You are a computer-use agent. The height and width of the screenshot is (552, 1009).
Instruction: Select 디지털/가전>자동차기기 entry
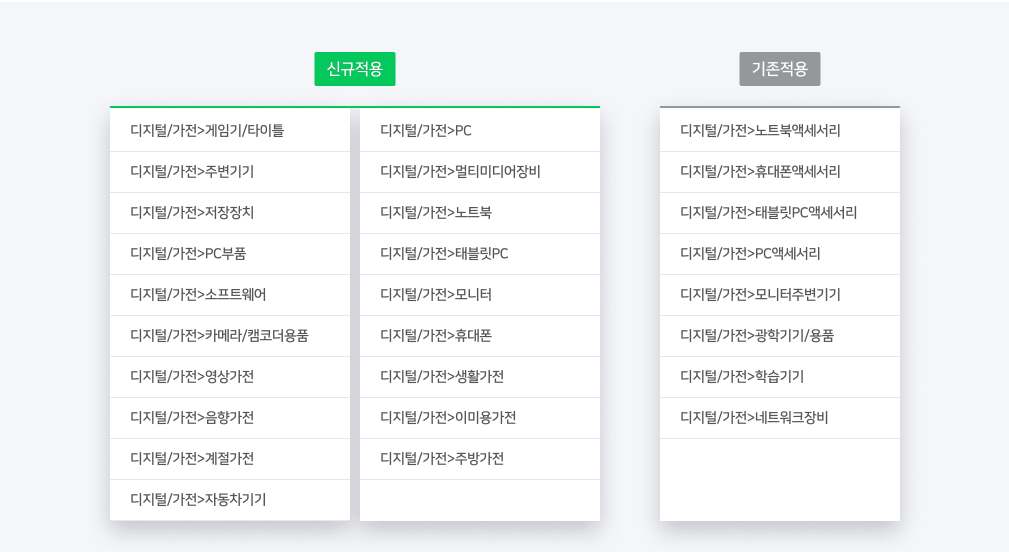pos(198,500)
